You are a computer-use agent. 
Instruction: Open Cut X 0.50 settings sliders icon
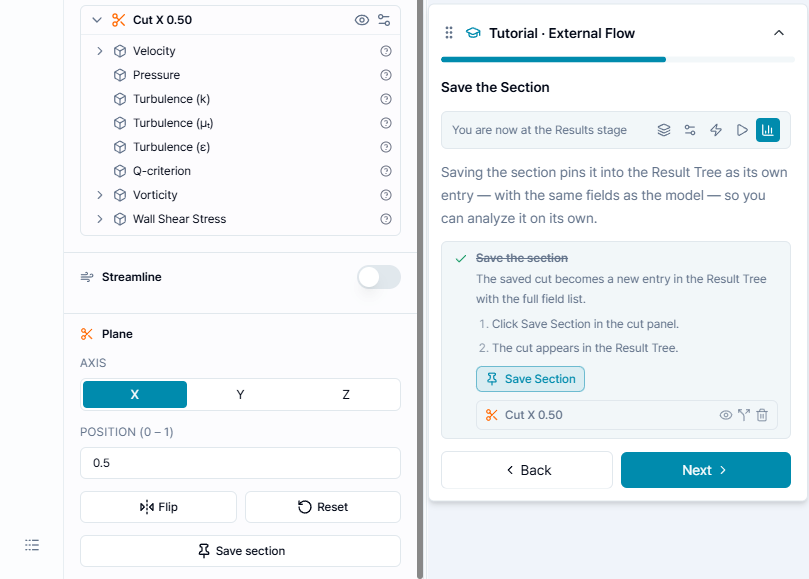point(384,20)
